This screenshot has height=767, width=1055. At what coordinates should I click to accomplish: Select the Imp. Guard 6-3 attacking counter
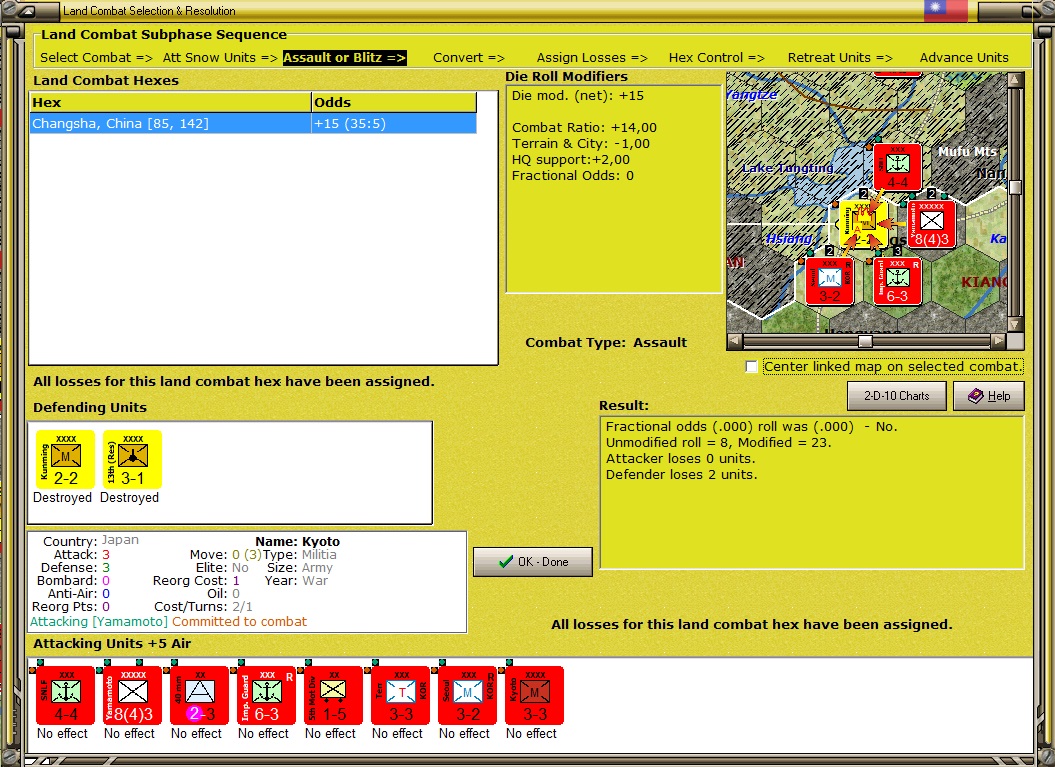pos(266,696)
